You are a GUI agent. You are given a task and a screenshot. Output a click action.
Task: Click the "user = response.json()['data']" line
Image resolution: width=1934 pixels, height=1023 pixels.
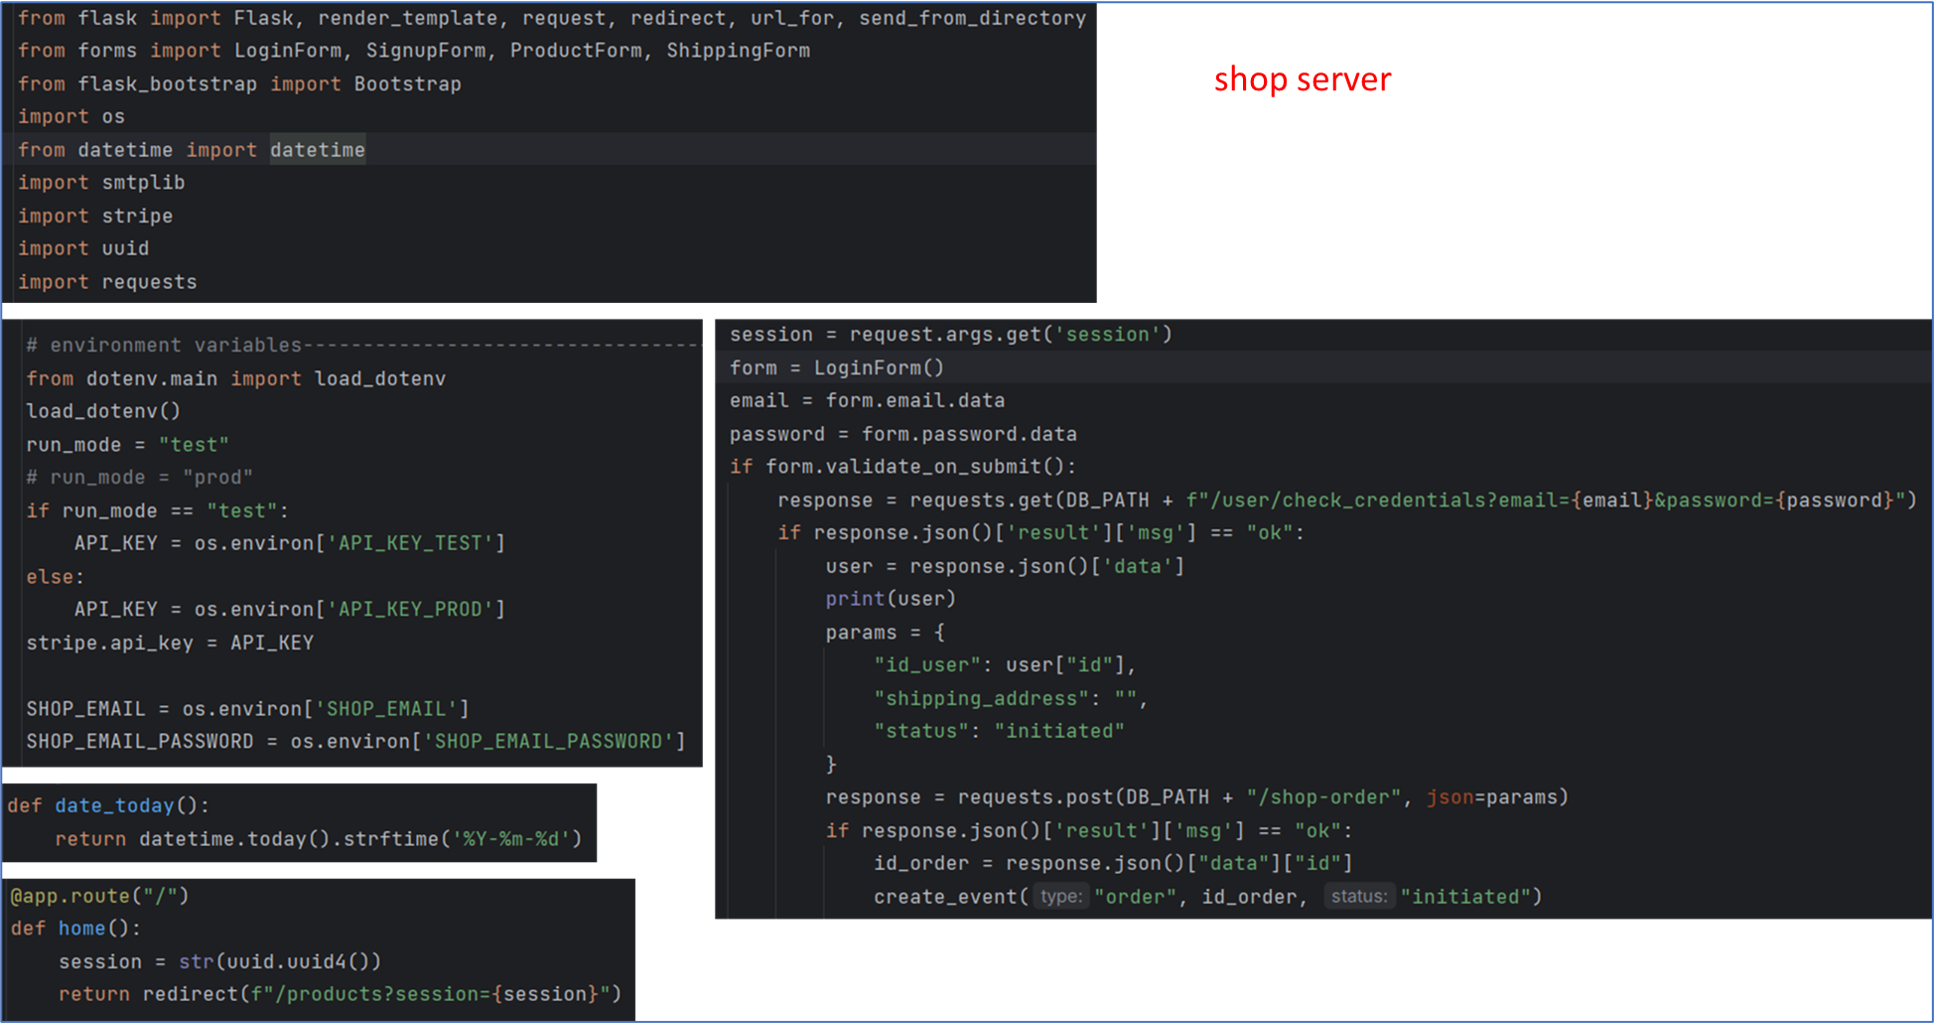coord(1004,567)
